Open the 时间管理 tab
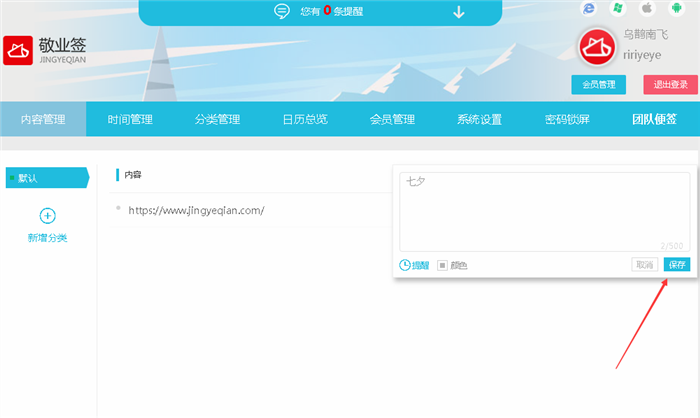The image size is (700, 418). (130, 119)
